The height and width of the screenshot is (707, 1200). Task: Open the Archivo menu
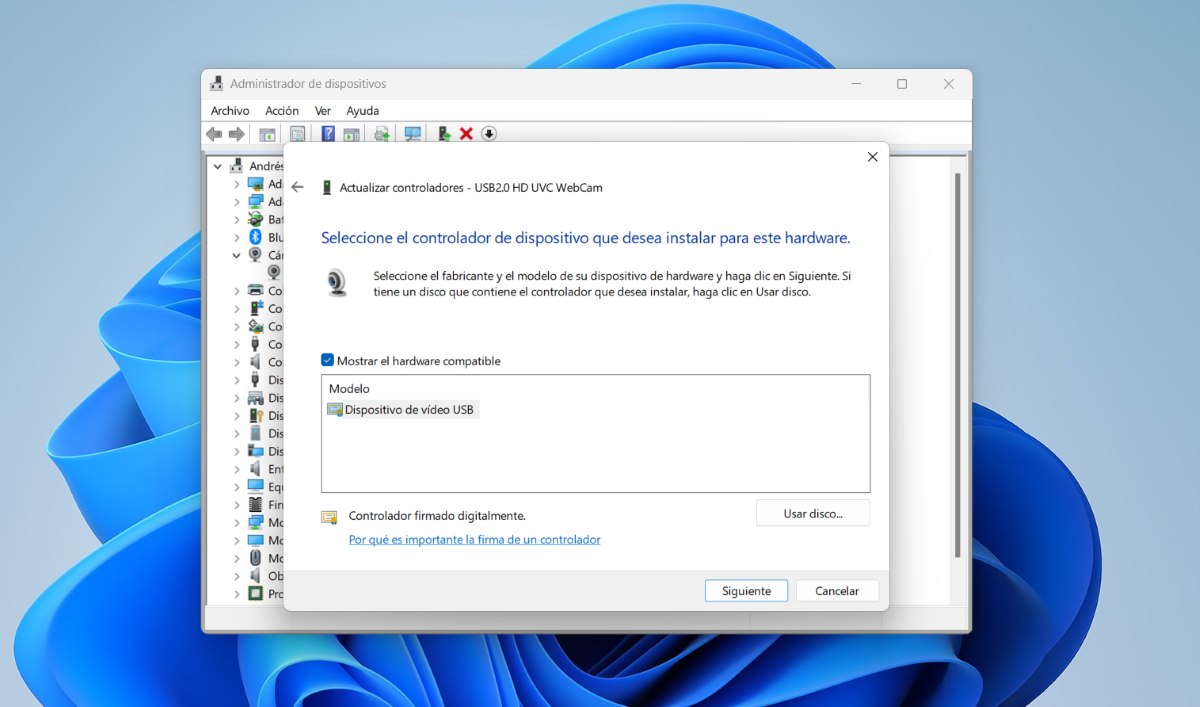(230, 111)
